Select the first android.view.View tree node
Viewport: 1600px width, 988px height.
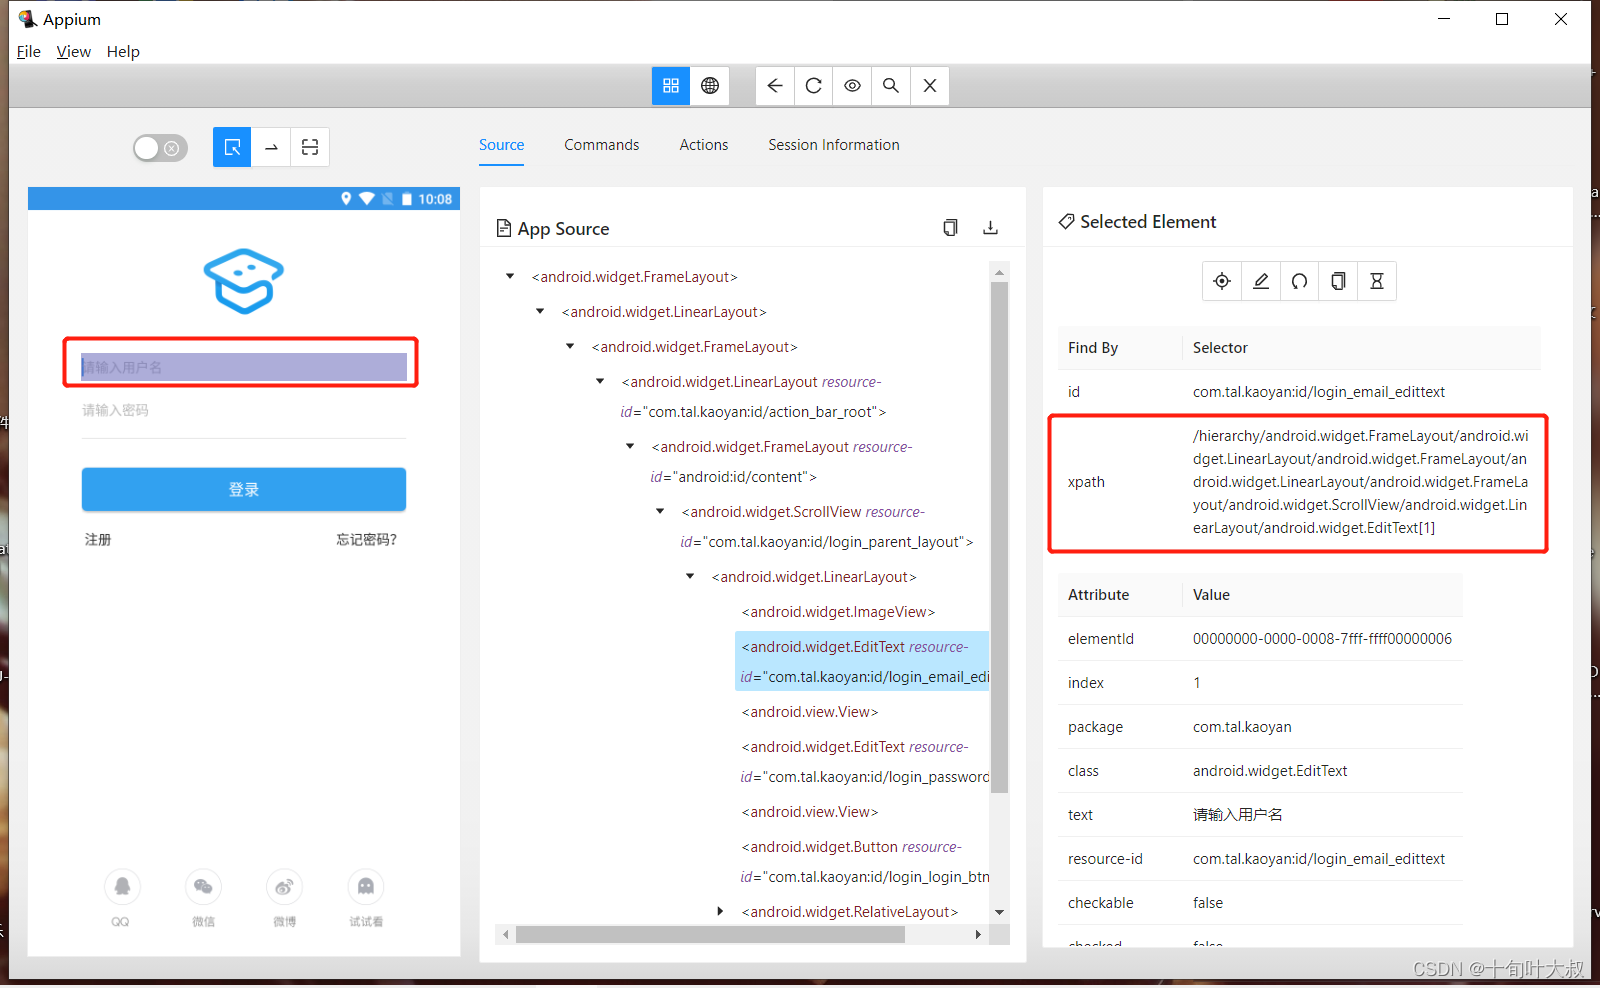click(x=809, y=712)
